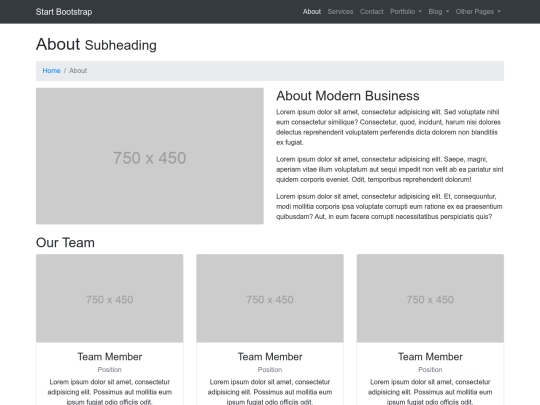Click Position text in last team card
Screen dimensions: 540x405
430,370
